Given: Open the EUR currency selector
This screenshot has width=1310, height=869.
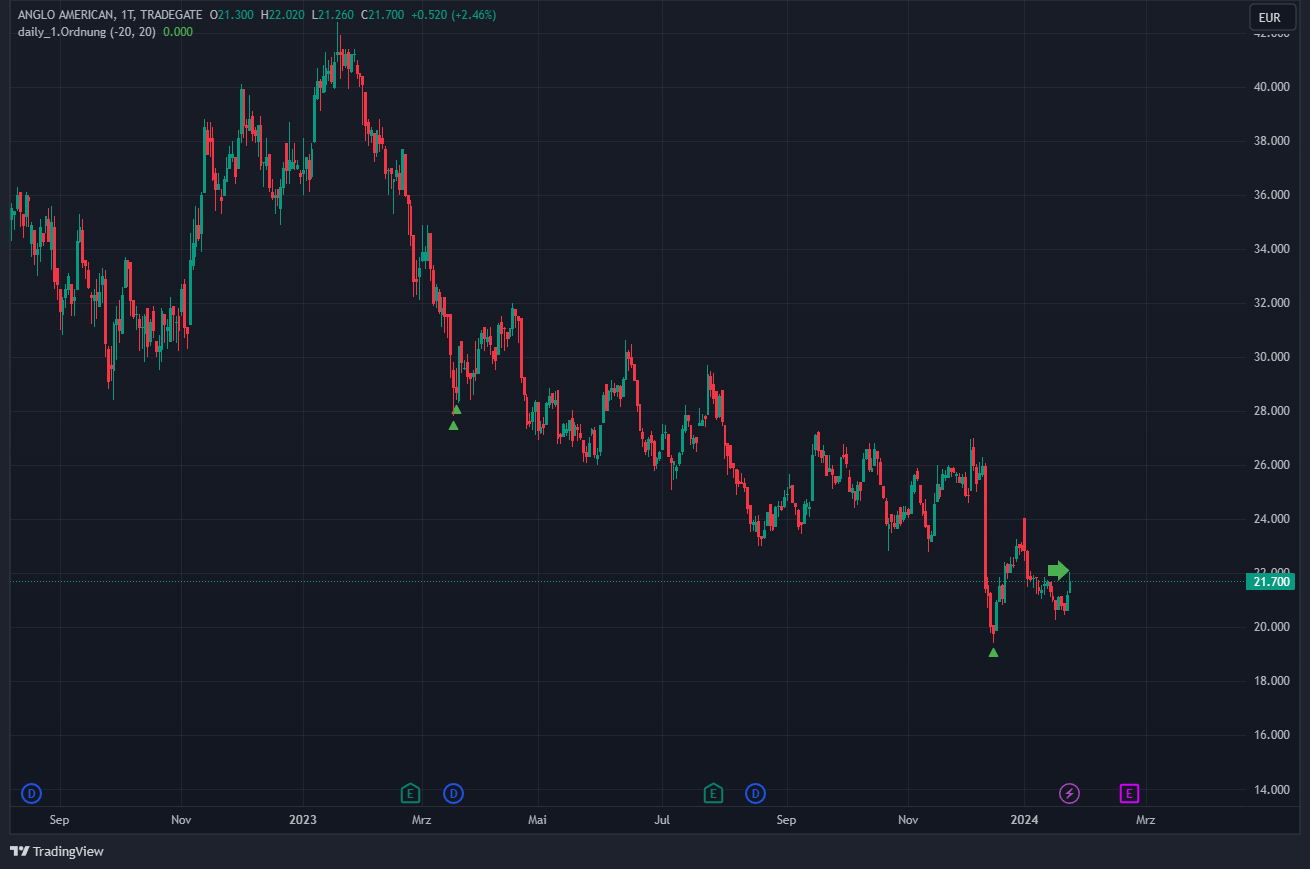Looking at the screenshot, I should 1270,17.
